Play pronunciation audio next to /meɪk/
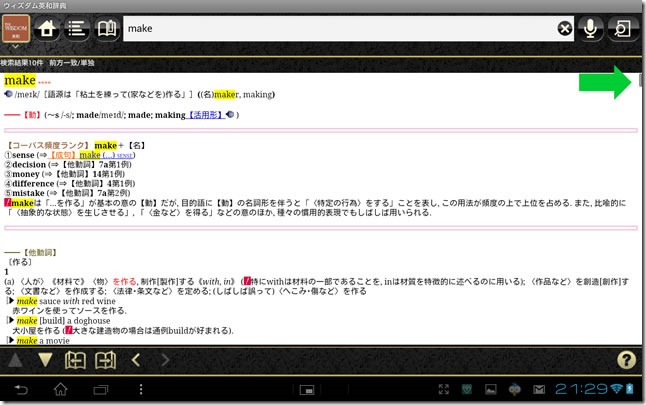646x405 pixels. click(9, 94)
